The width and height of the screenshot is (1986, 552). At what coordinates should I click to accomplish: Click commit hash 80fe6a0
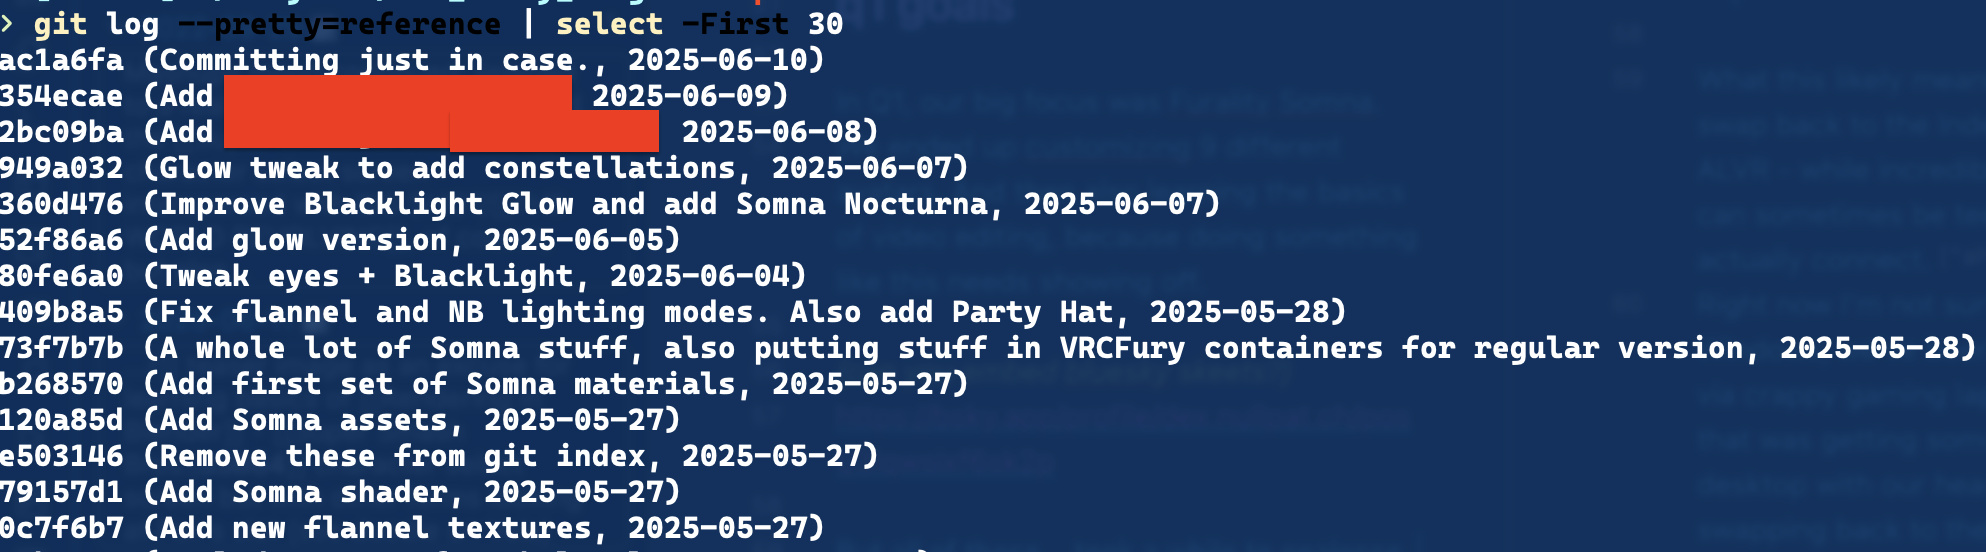(62, 276)
